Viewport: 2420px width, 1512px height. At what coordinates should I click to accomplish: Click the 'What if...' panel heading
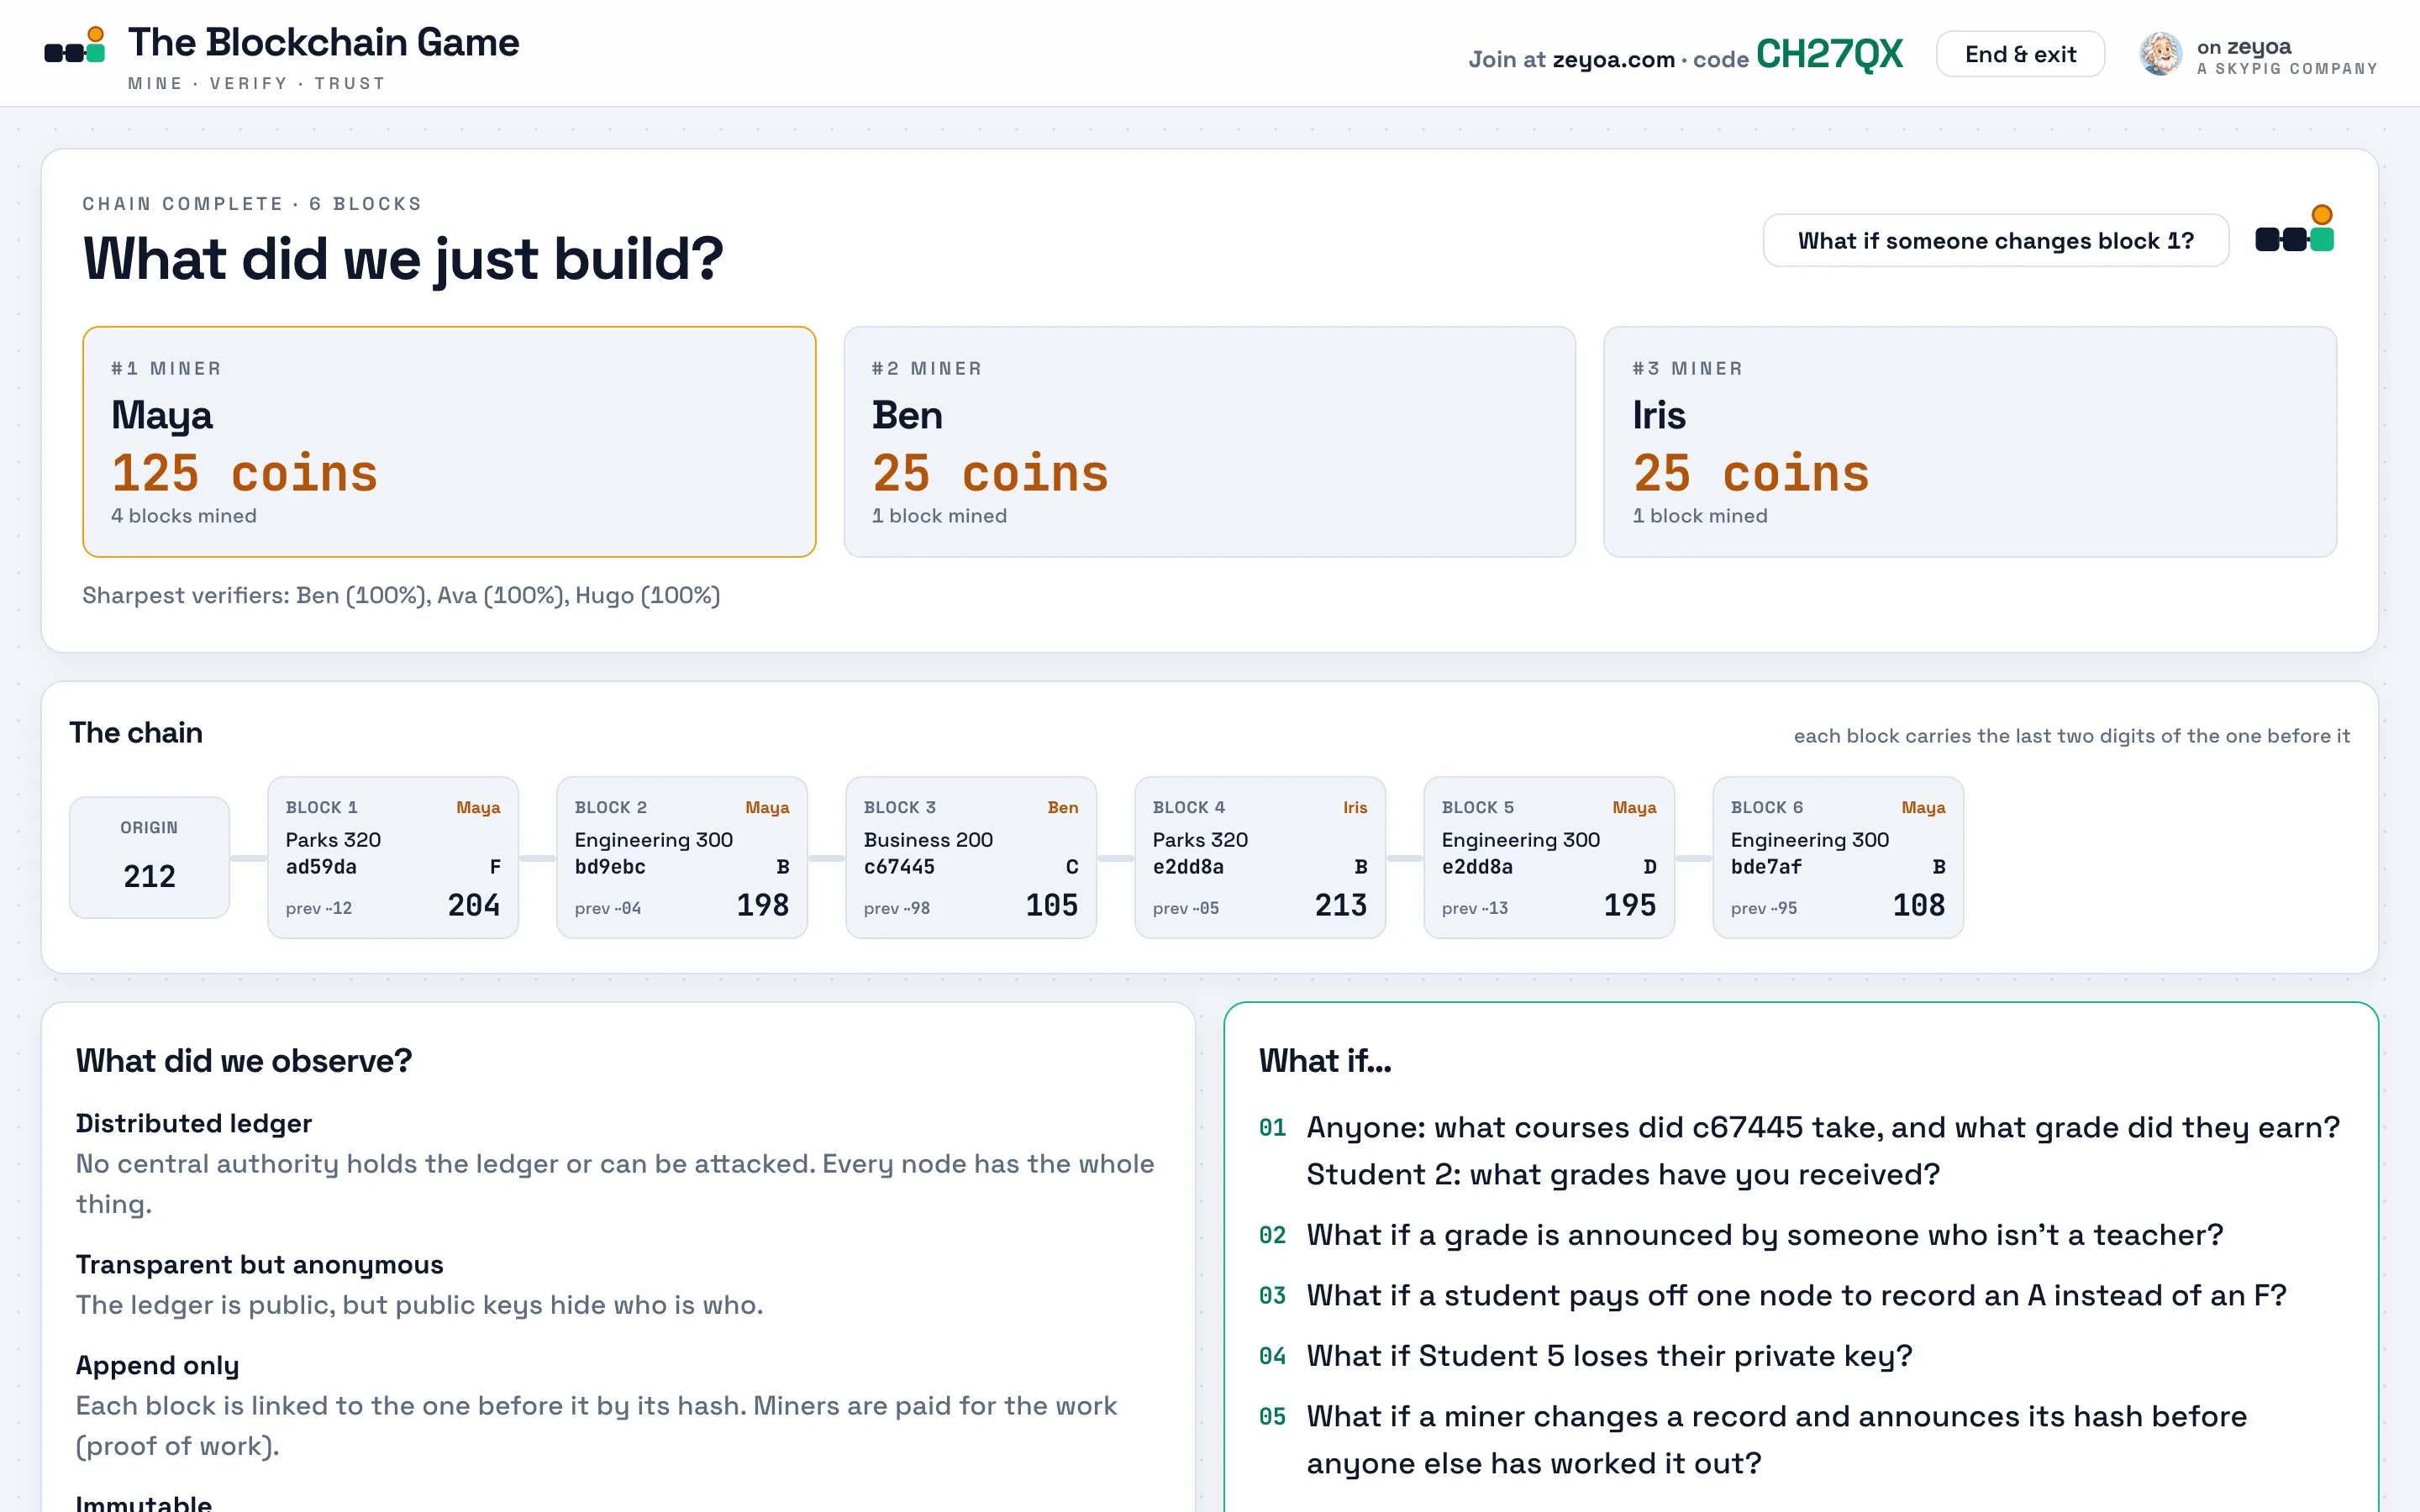(x=1325, y=1061)
